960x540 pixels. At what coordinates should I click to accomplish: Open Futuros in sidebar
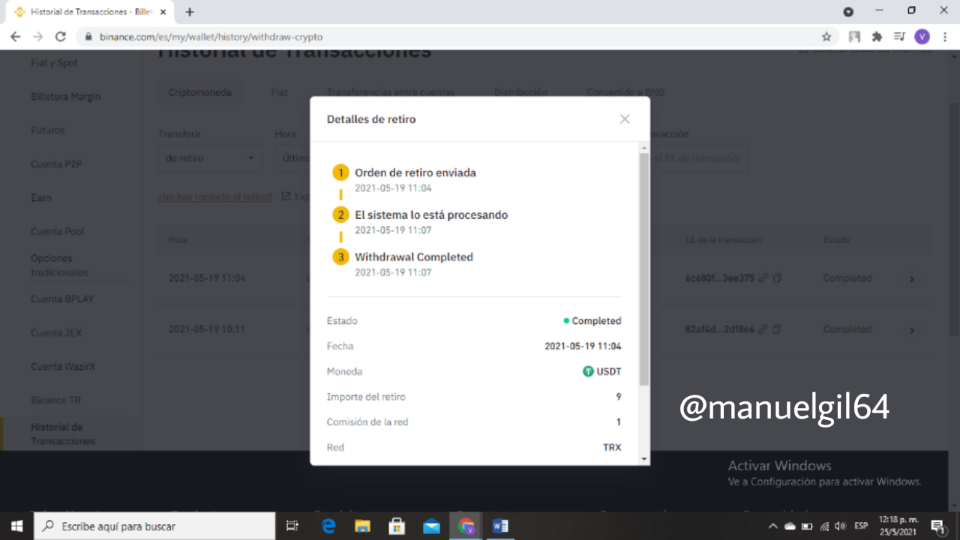click(48, 130)
